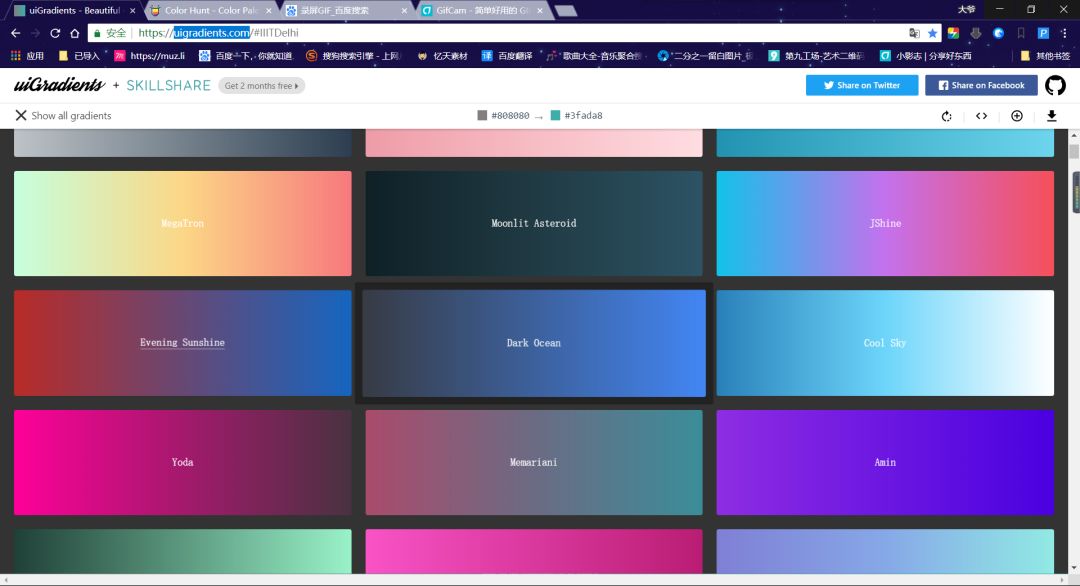Open the SKILLSHARE link
Screen dimensions: 1080x586
tap(168, 85)
